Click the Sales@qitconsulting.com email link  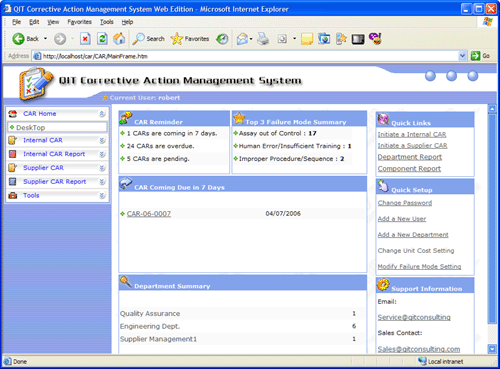419,349
